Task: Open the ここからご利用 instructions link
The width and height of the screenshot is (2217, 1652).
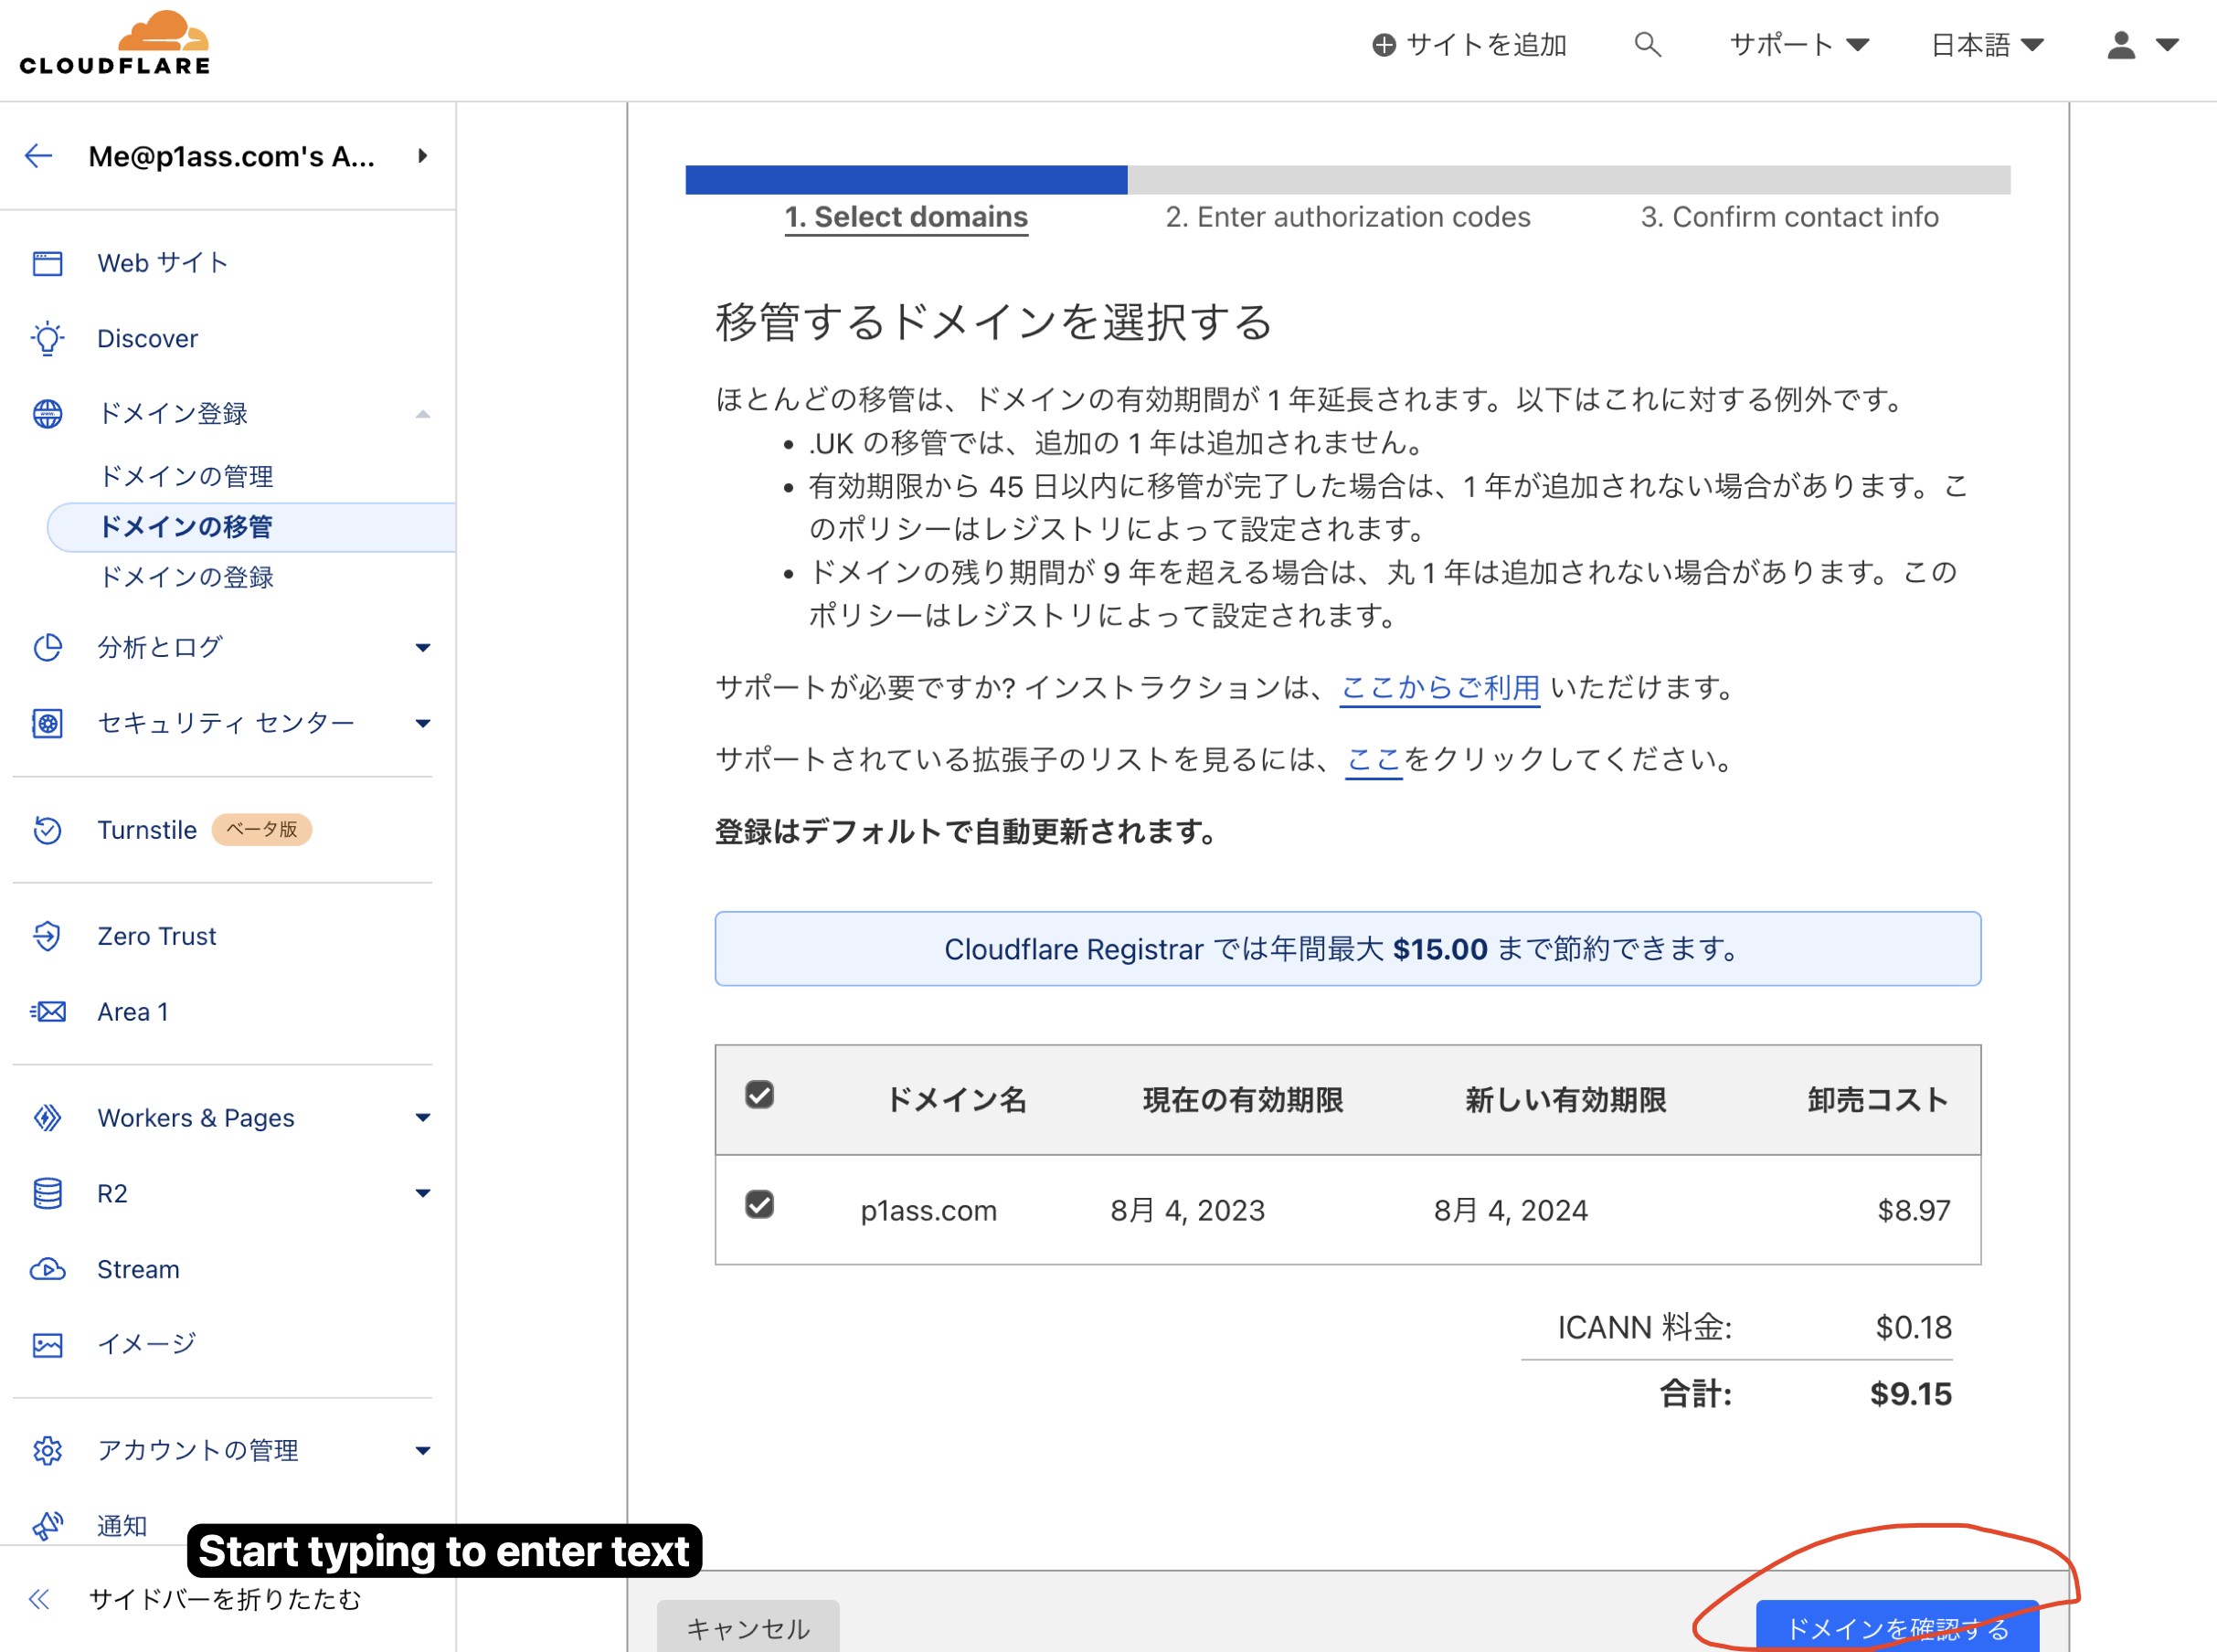Action: coord(1438,688)
